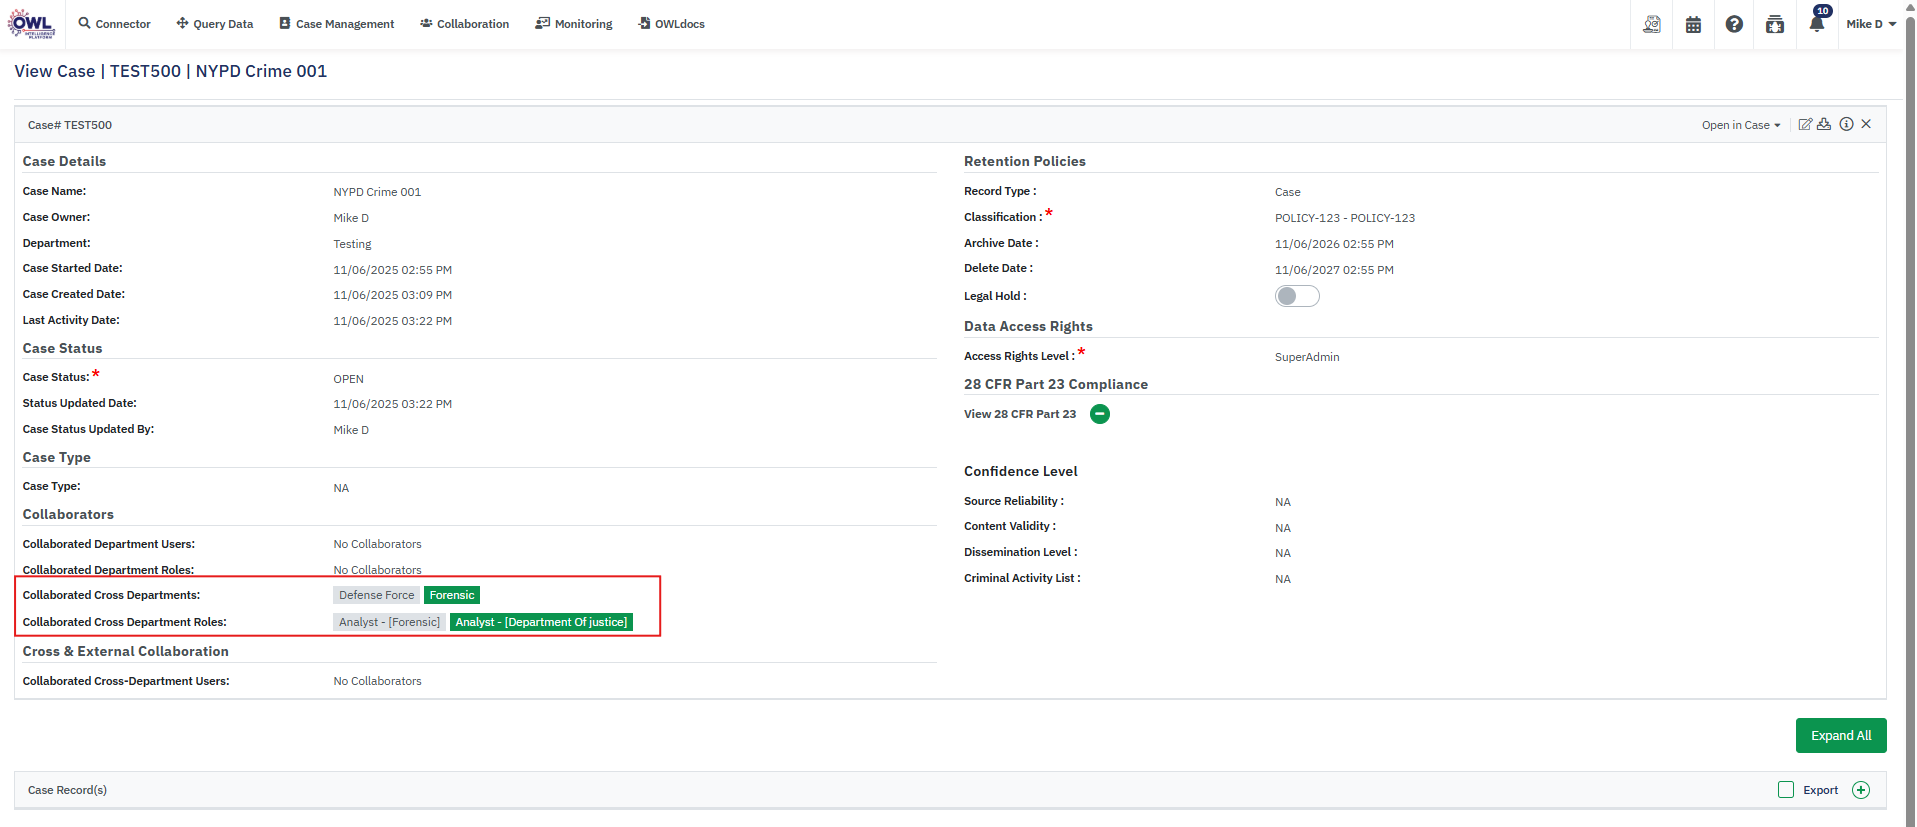Open the calendar icon in header

pos(1693,24)
